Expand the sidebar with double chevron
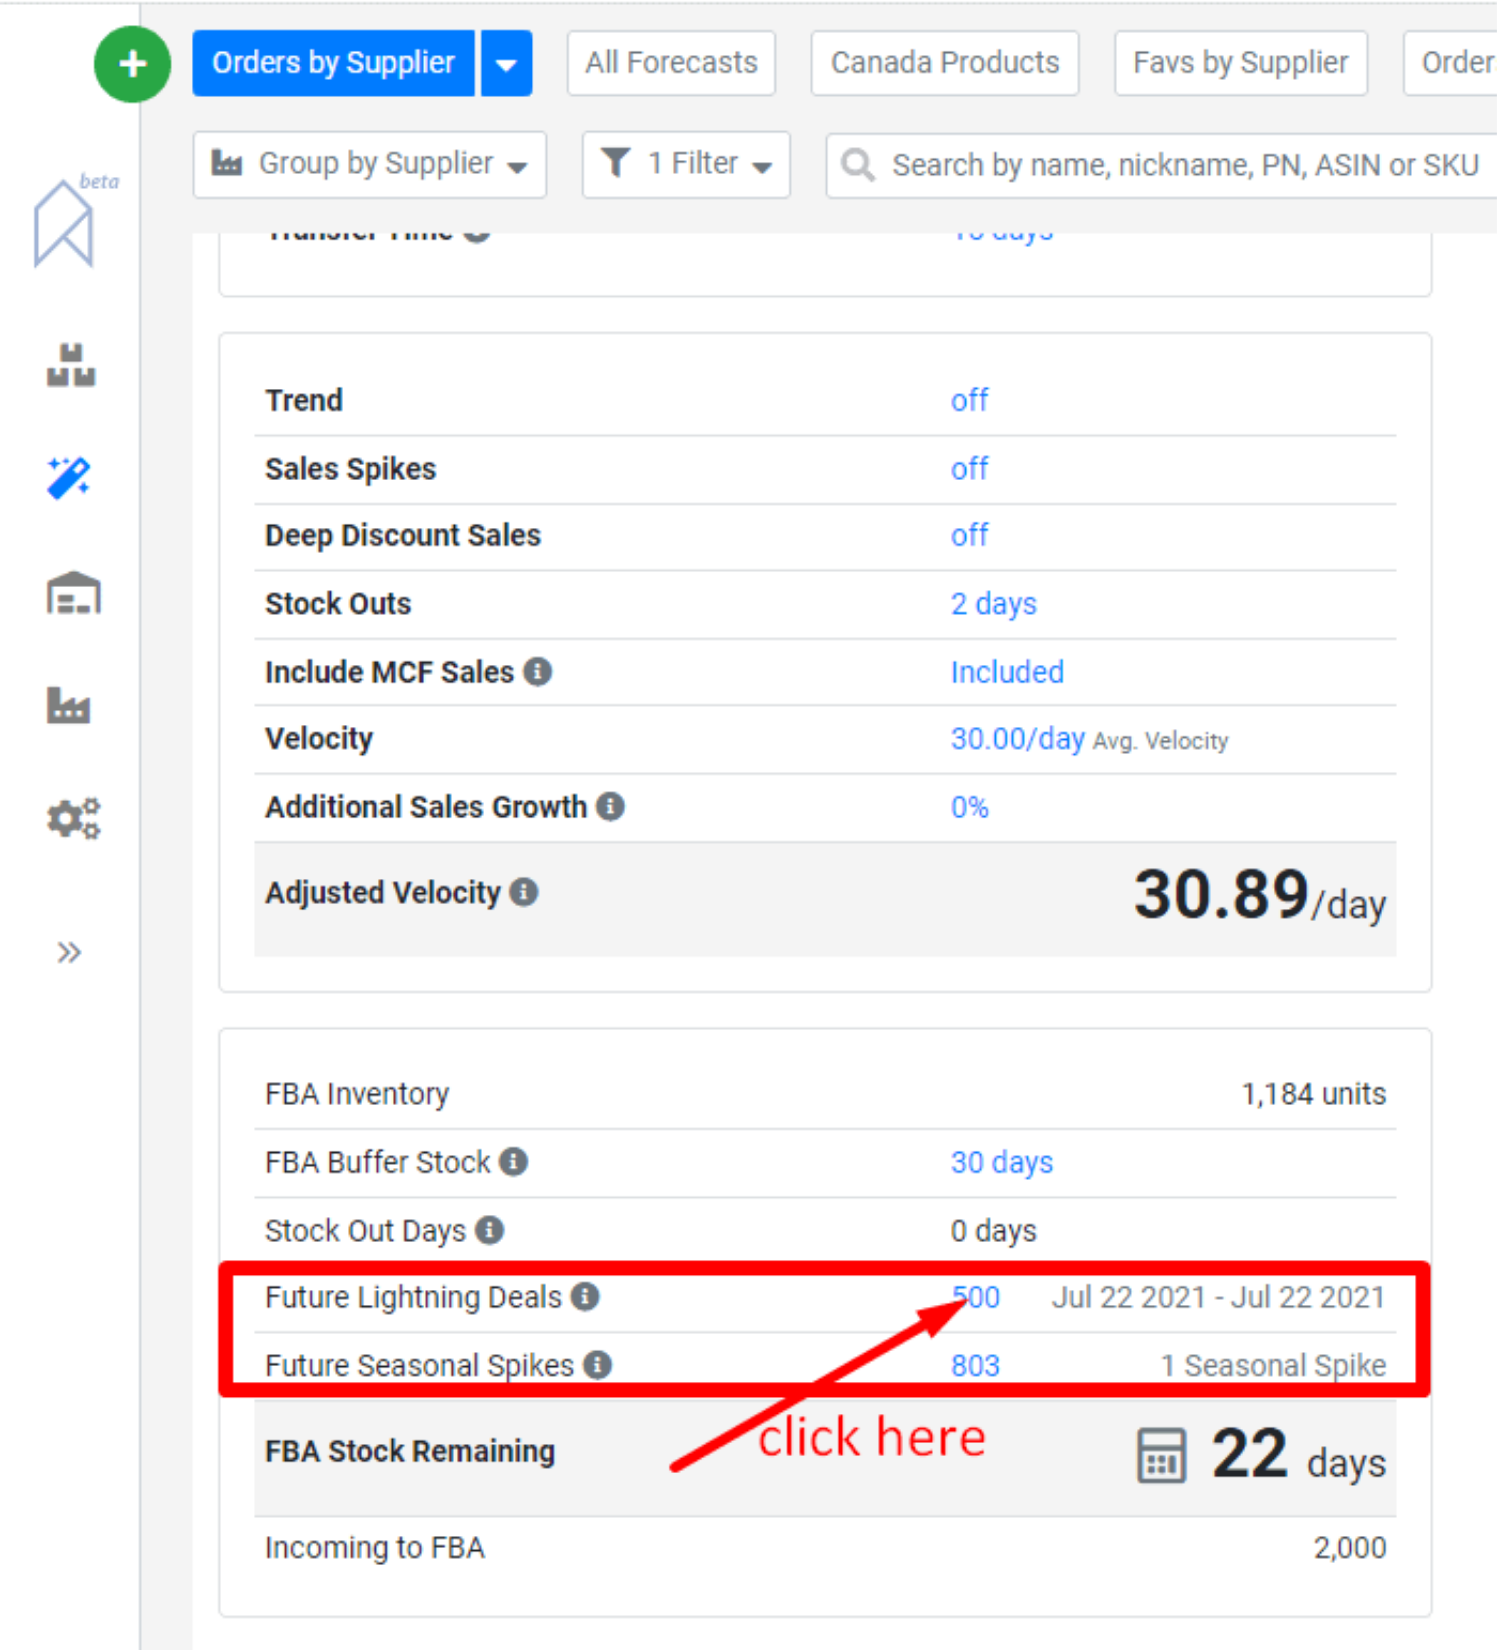1500x1650 pixels. click(69, 952)
